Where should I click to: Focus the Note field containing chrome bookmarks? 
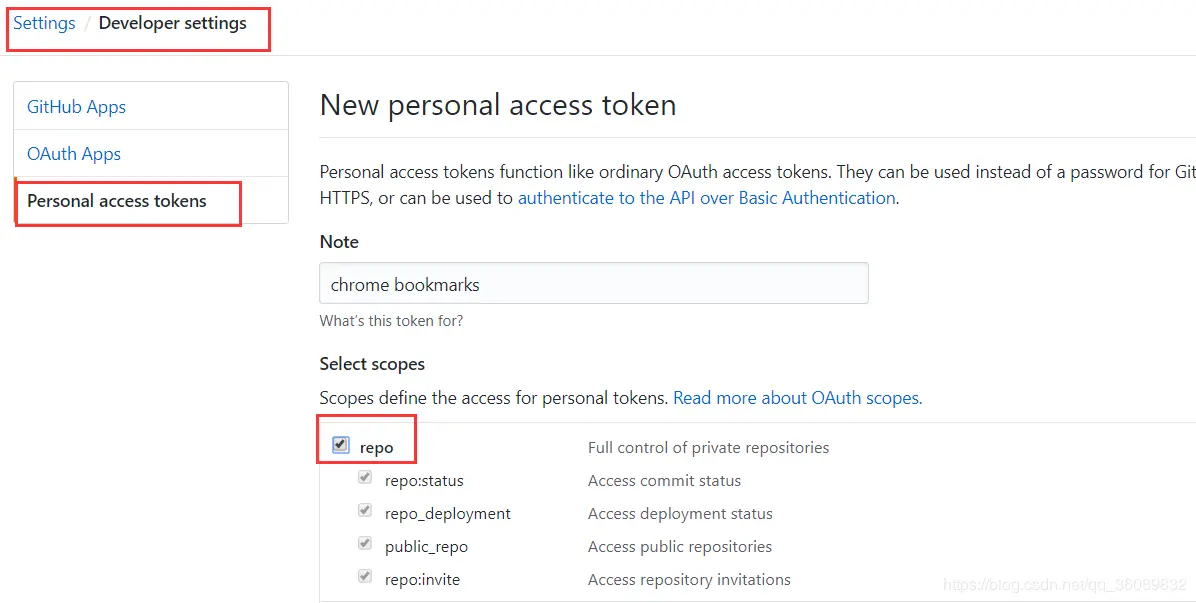pos(593,284)
